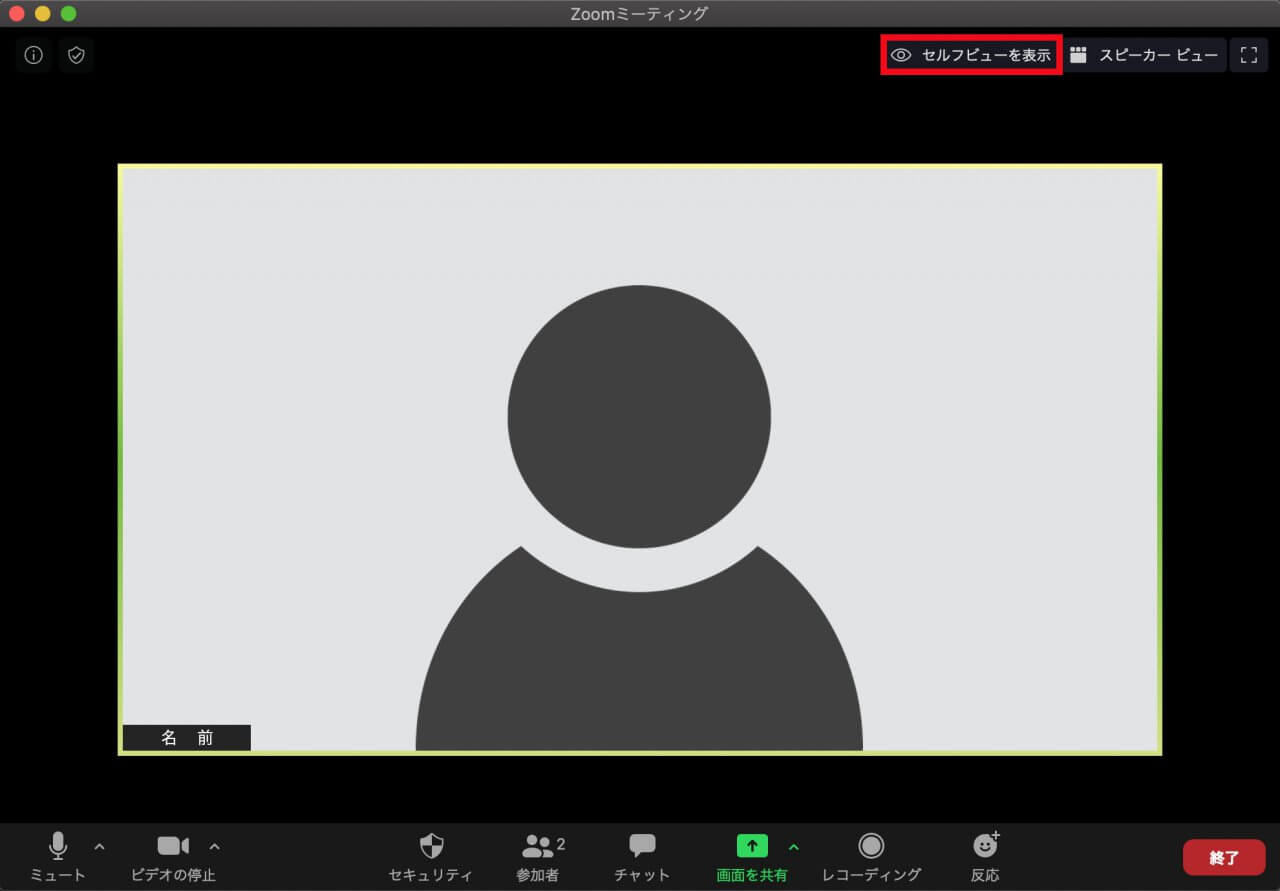The image size is (1280, 891).
Task: Start Share Screen (画面を共有)
Action: [752, 857]
